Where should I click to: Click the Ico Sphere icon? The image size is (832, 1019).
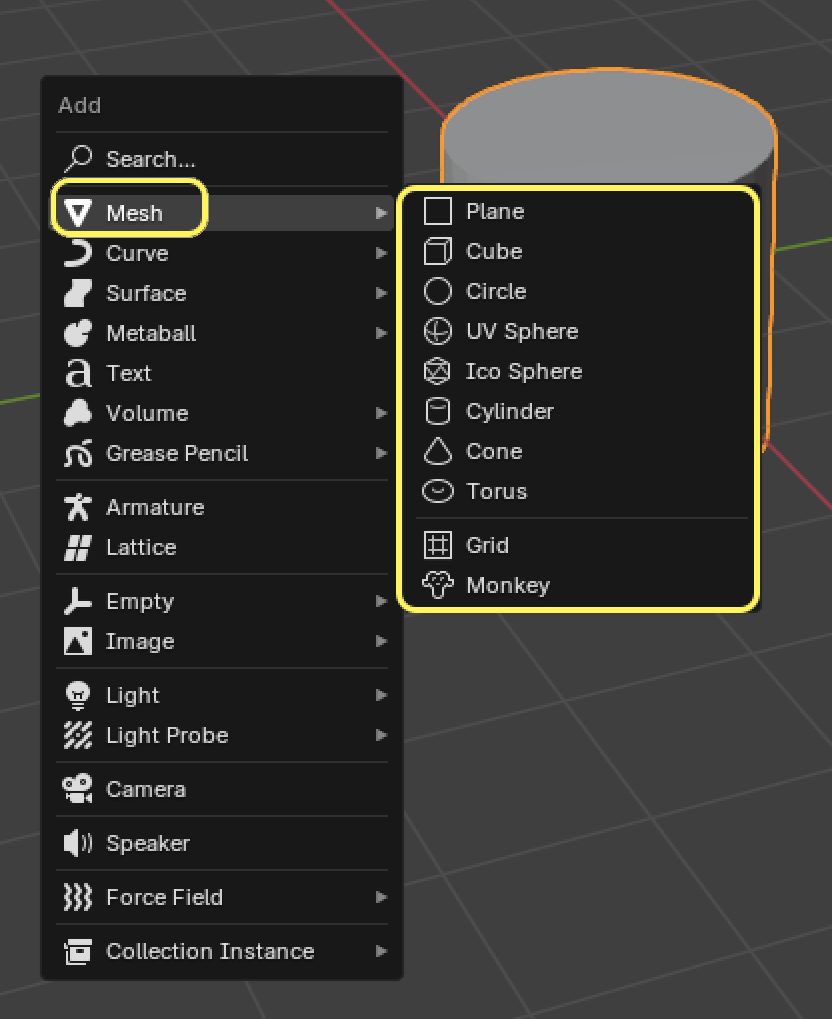(438, 371)
